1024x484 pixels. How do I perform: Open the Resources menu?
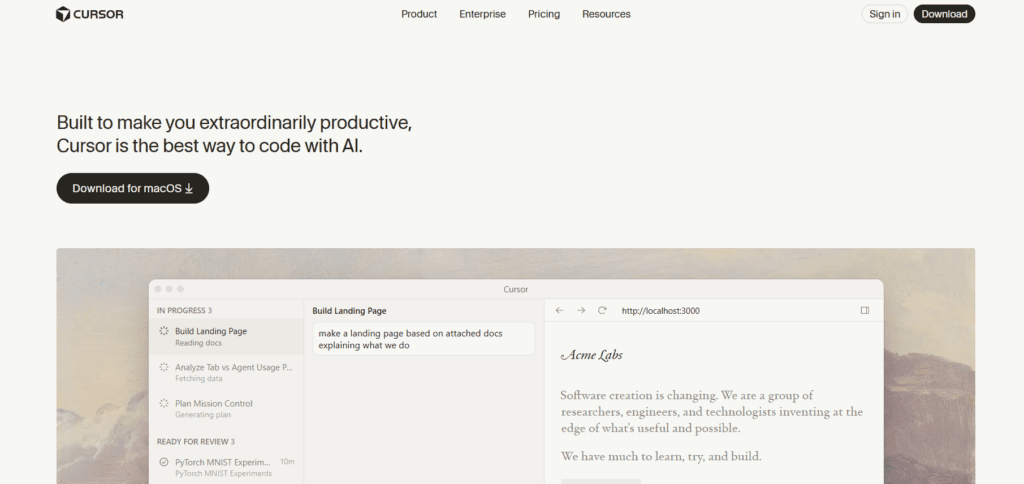tap(606, 14)
